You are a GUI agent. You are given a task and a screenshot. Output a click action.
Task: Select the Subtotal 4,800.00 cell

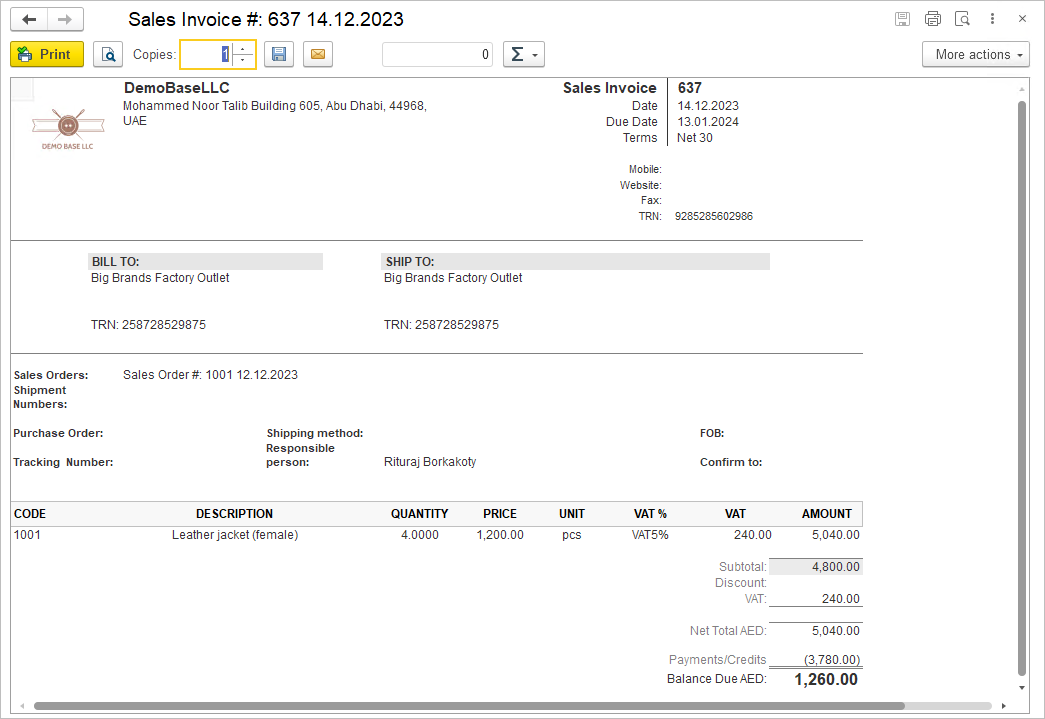point(815,567)
